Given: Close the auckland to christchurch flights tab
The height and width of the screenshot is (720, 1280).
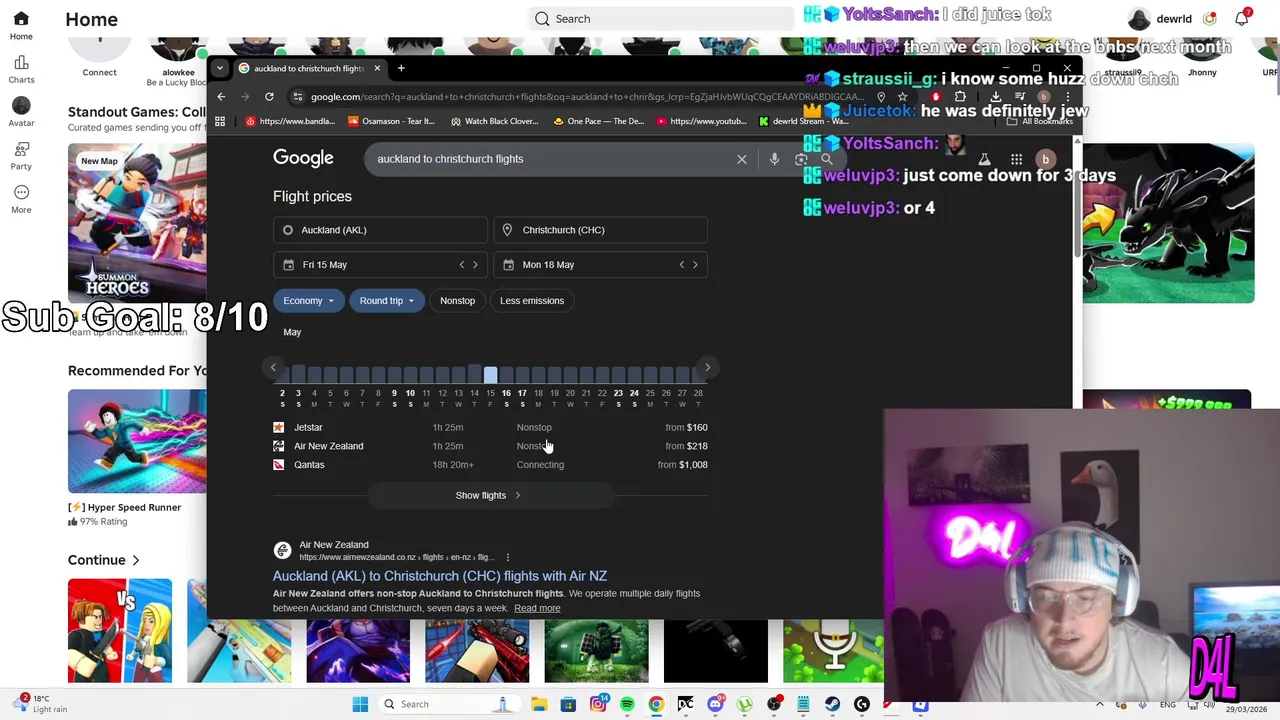Looking at the screenshot, I should click(x=377, y=68).
